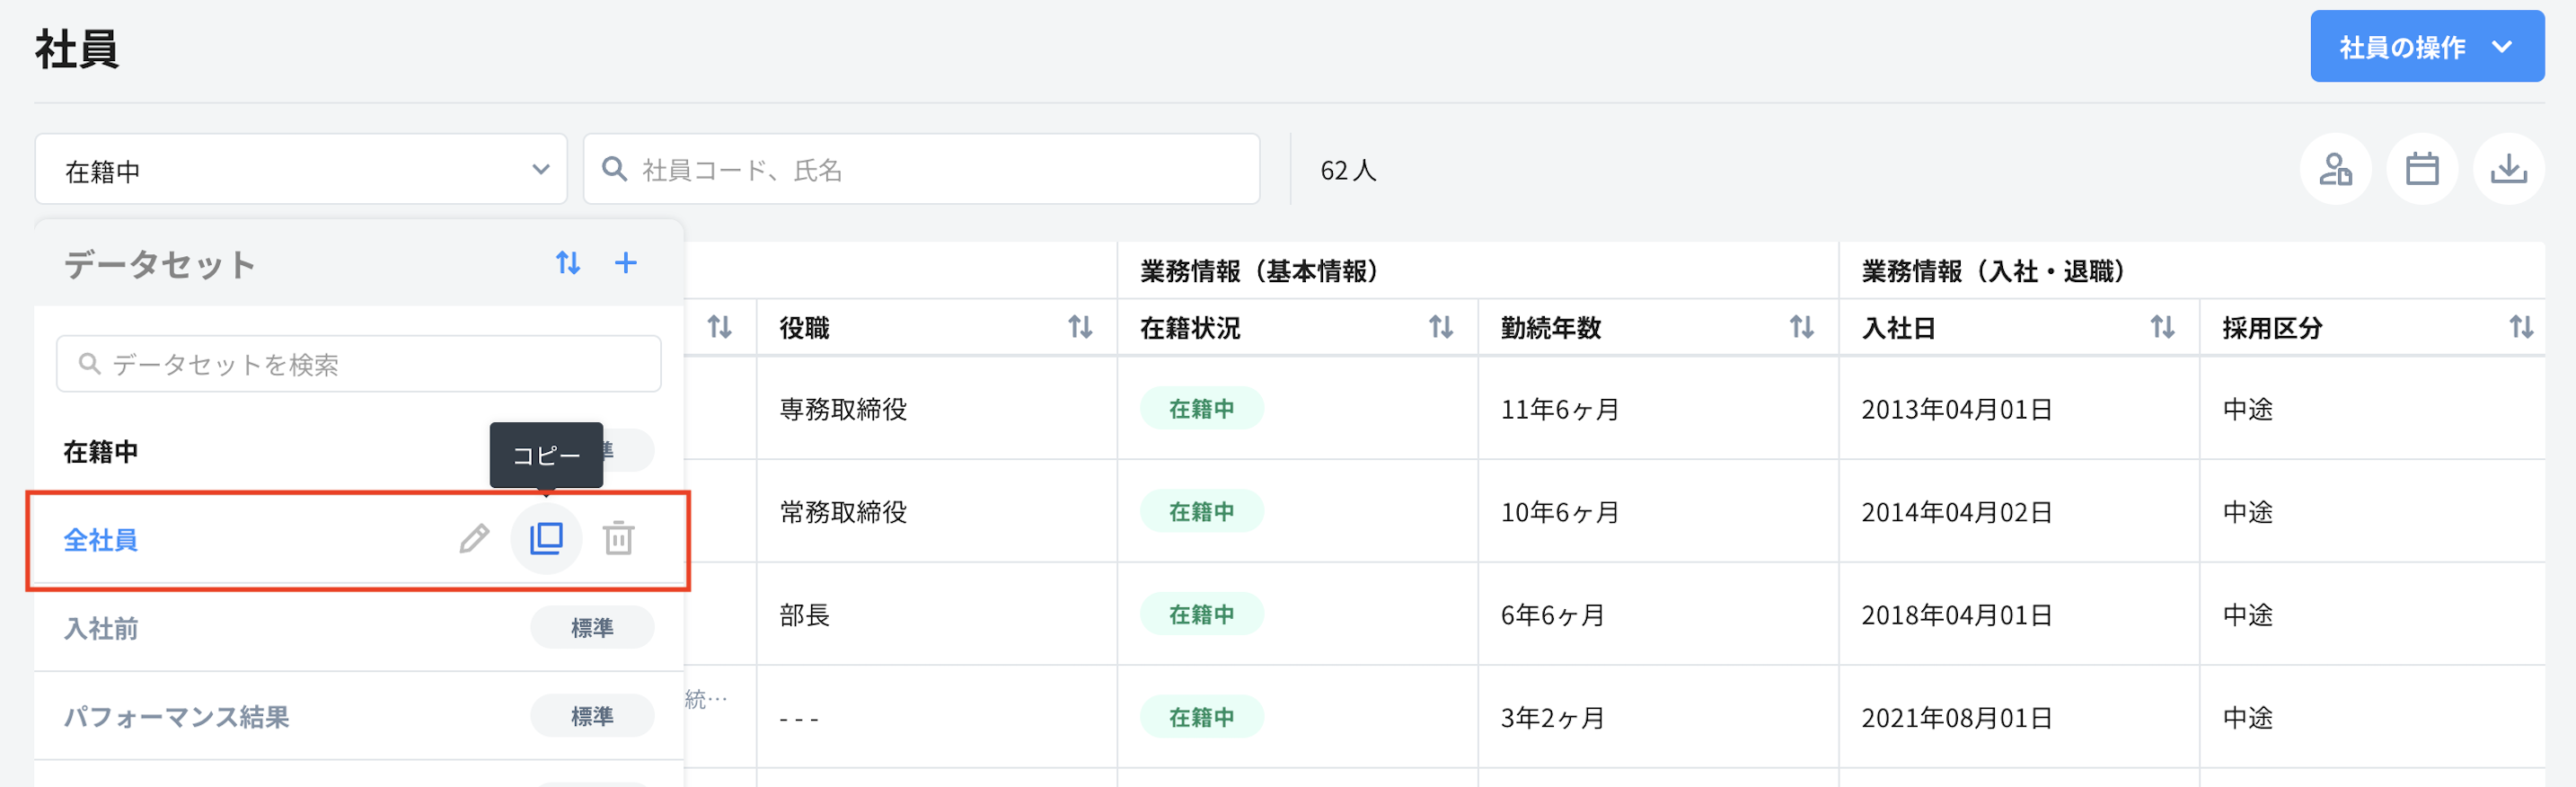Click the sort icon in データセット header
2576x787 pixels.
[568, 263]
